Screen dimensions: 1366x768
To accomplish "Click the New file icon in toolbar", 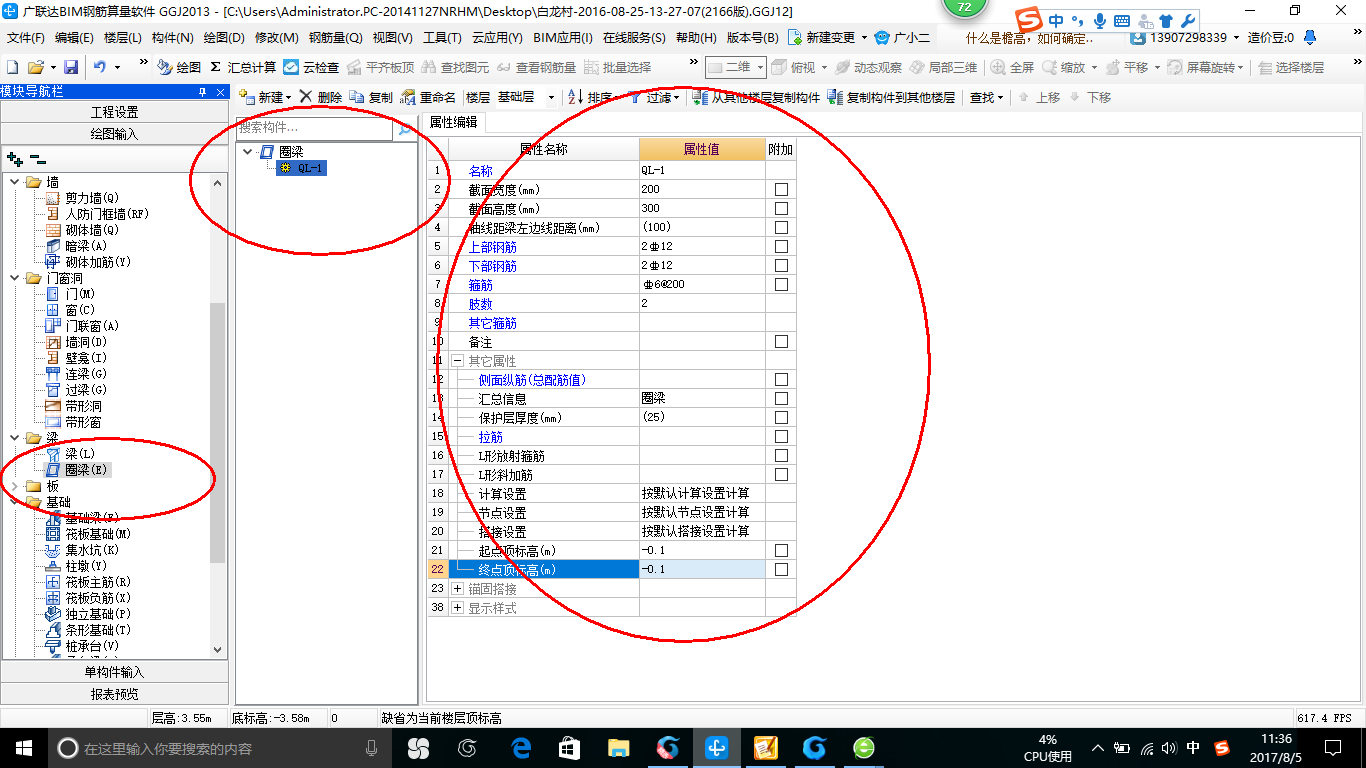I will [x=12, y=67].
